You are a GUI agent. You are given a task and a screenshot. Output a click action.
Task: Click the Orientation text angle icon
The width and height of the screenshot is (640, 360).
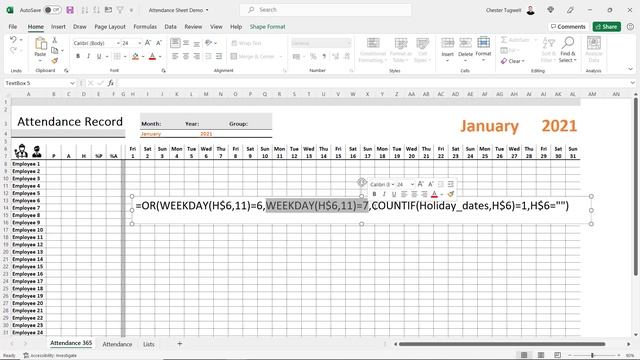(209, 43)
